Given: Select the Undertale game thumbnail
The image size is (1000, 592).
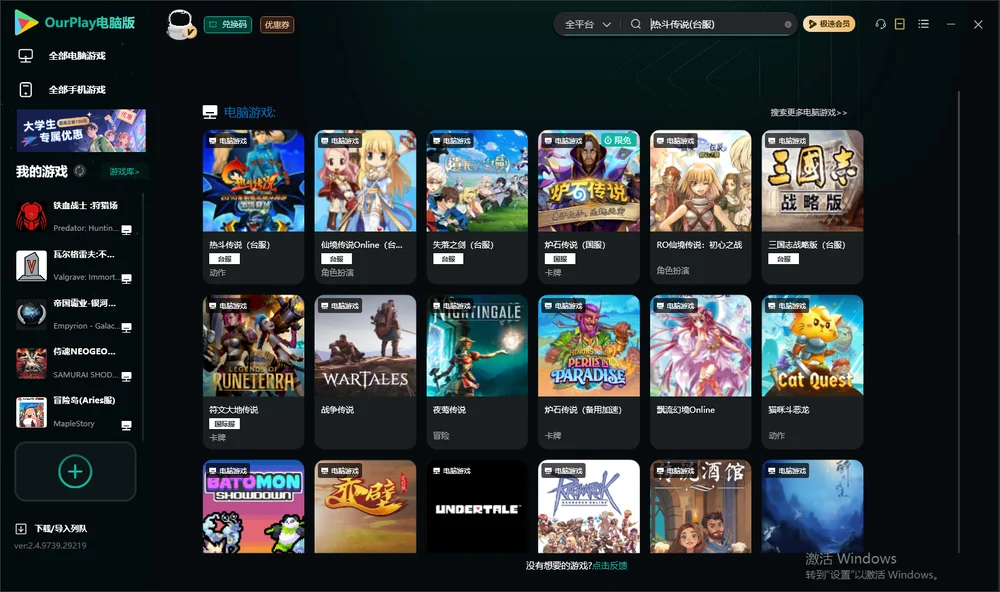Looking at the screenshot, I should pos(477,507).
